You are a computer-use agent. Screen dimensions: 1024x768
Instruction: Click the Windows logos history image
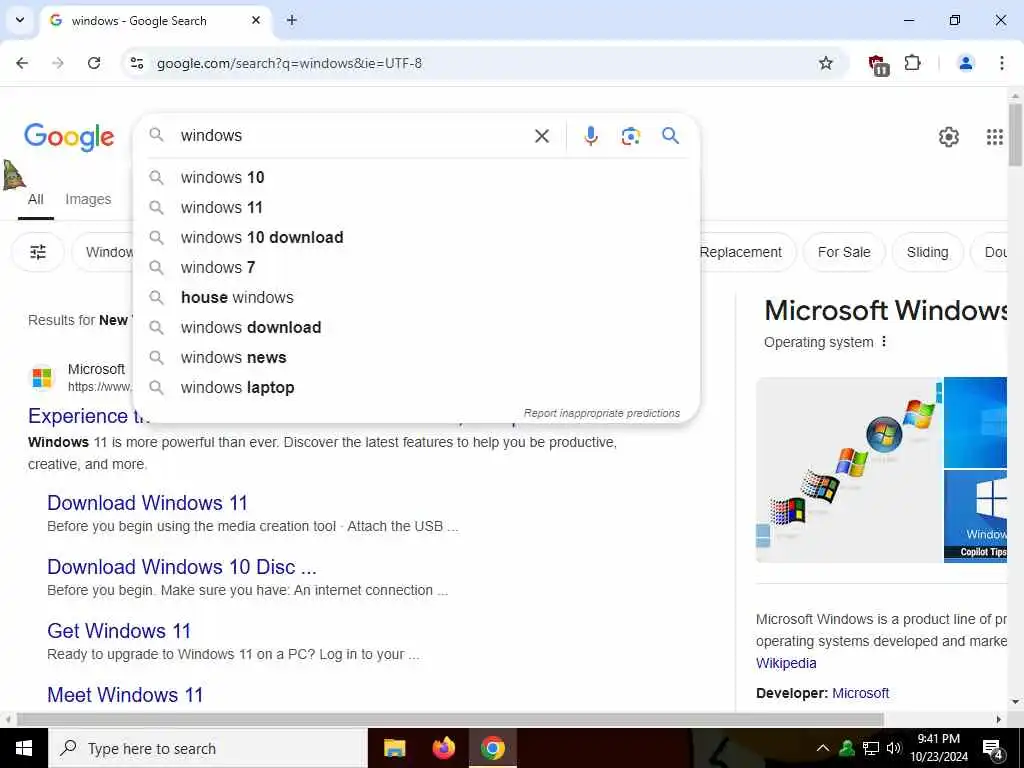pyautogui.click(x=848, y=470)
